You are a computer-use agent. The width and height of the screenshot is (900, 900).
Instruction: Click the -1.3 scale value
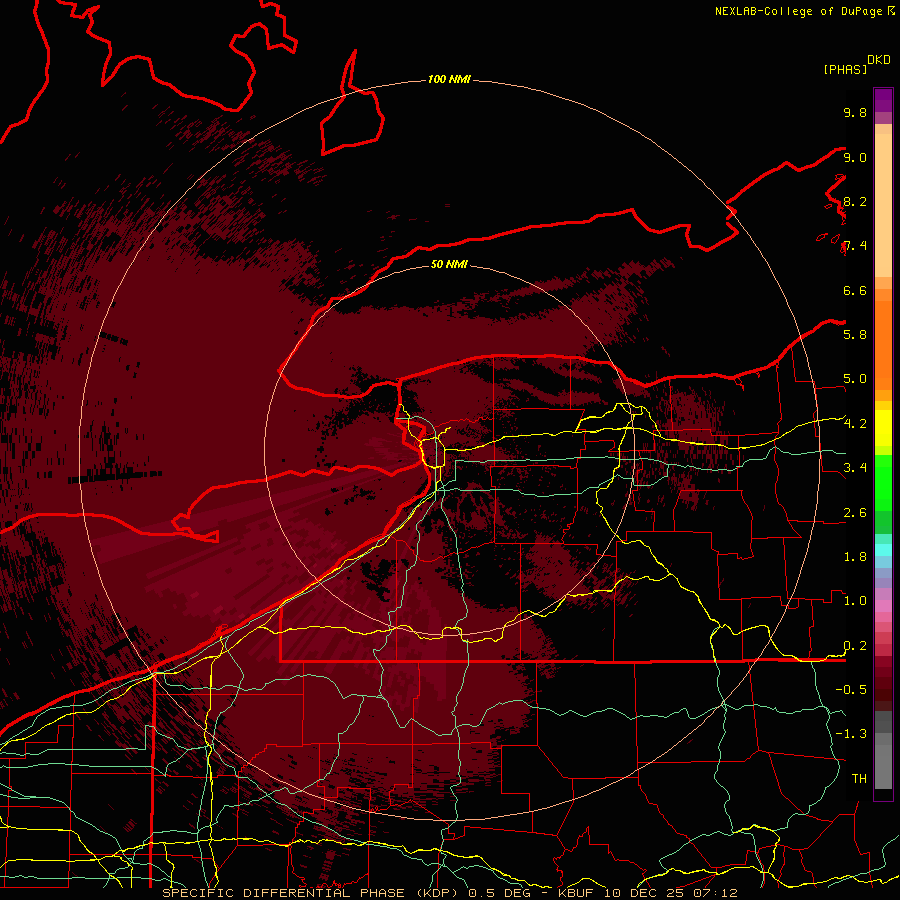click(x=851, y=734)
